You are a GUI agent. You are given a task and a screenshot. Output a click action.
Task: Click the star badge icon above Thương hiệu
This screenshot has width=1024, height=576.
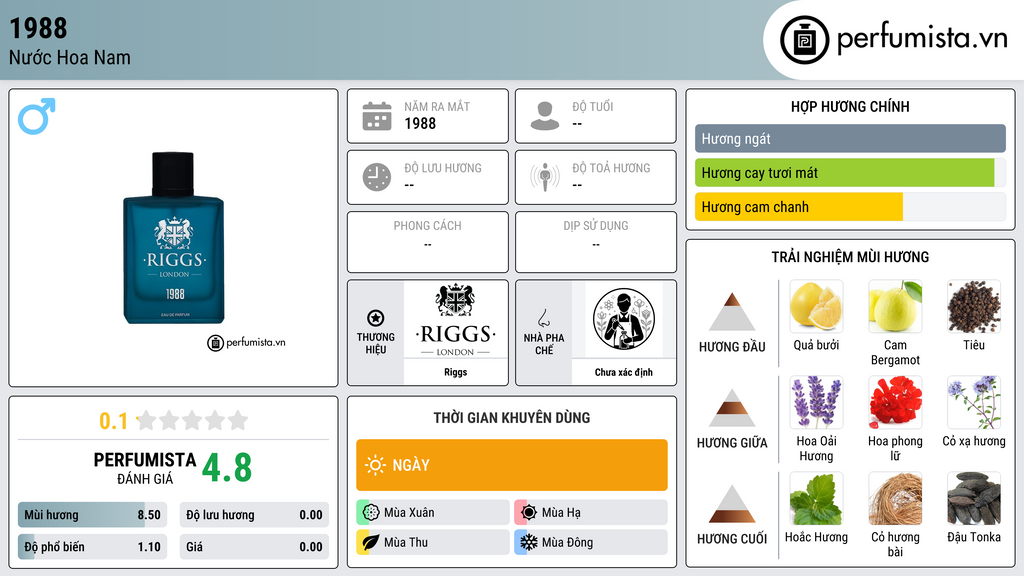pyautogui.click(x=376, y=318)
